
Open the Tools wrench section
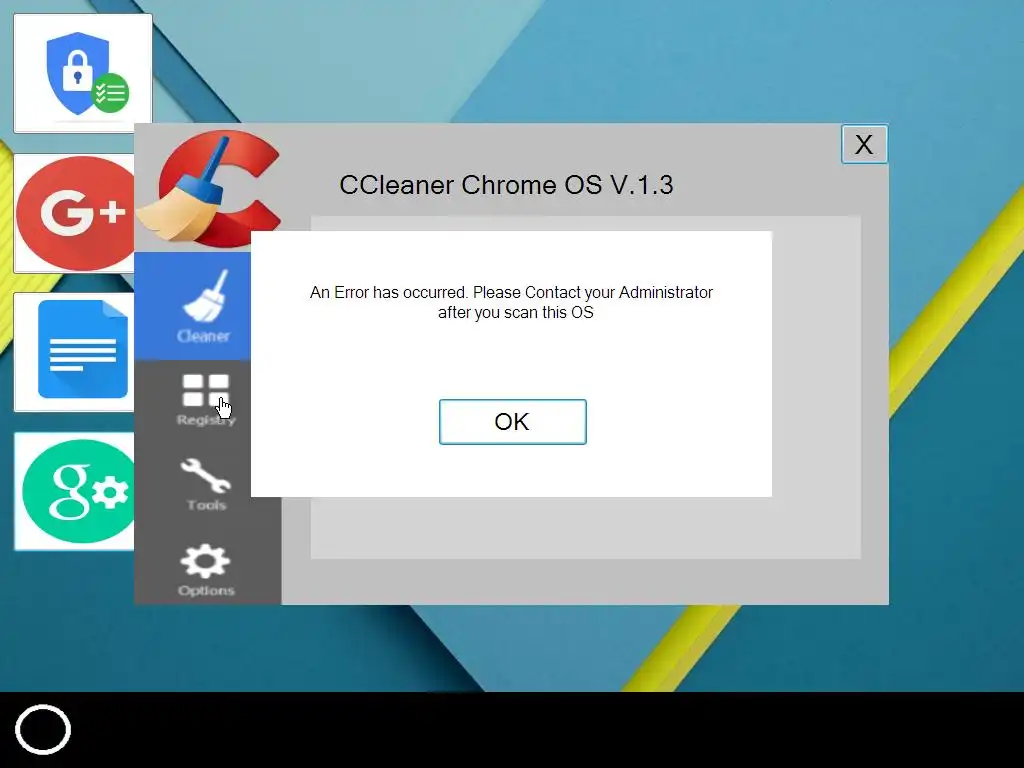click(206, 484)
